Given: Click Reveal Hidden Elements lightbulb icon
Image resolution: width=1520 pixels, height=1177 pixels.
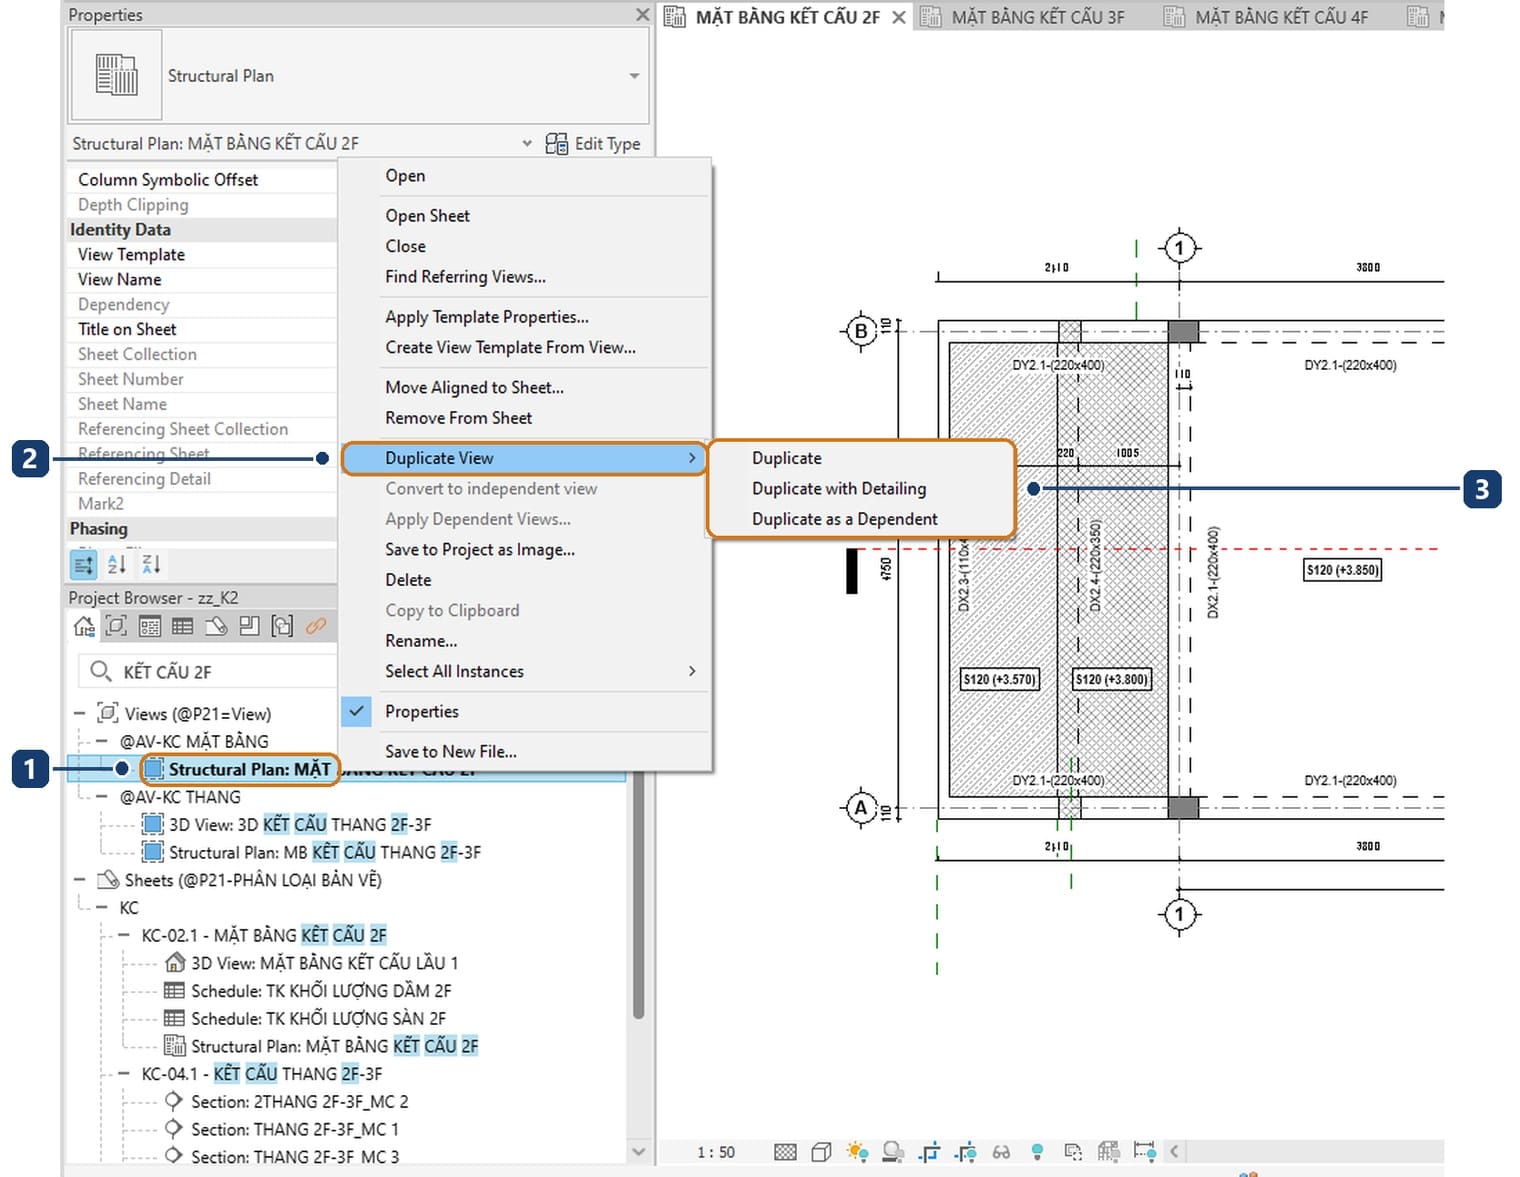Looking at the screenshot, I should click(x=1037, y=1152).
